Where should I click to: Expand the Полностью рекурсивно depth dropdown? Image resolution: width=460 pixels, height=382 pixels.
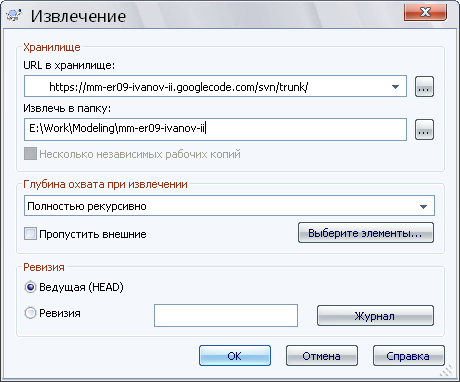423,206
